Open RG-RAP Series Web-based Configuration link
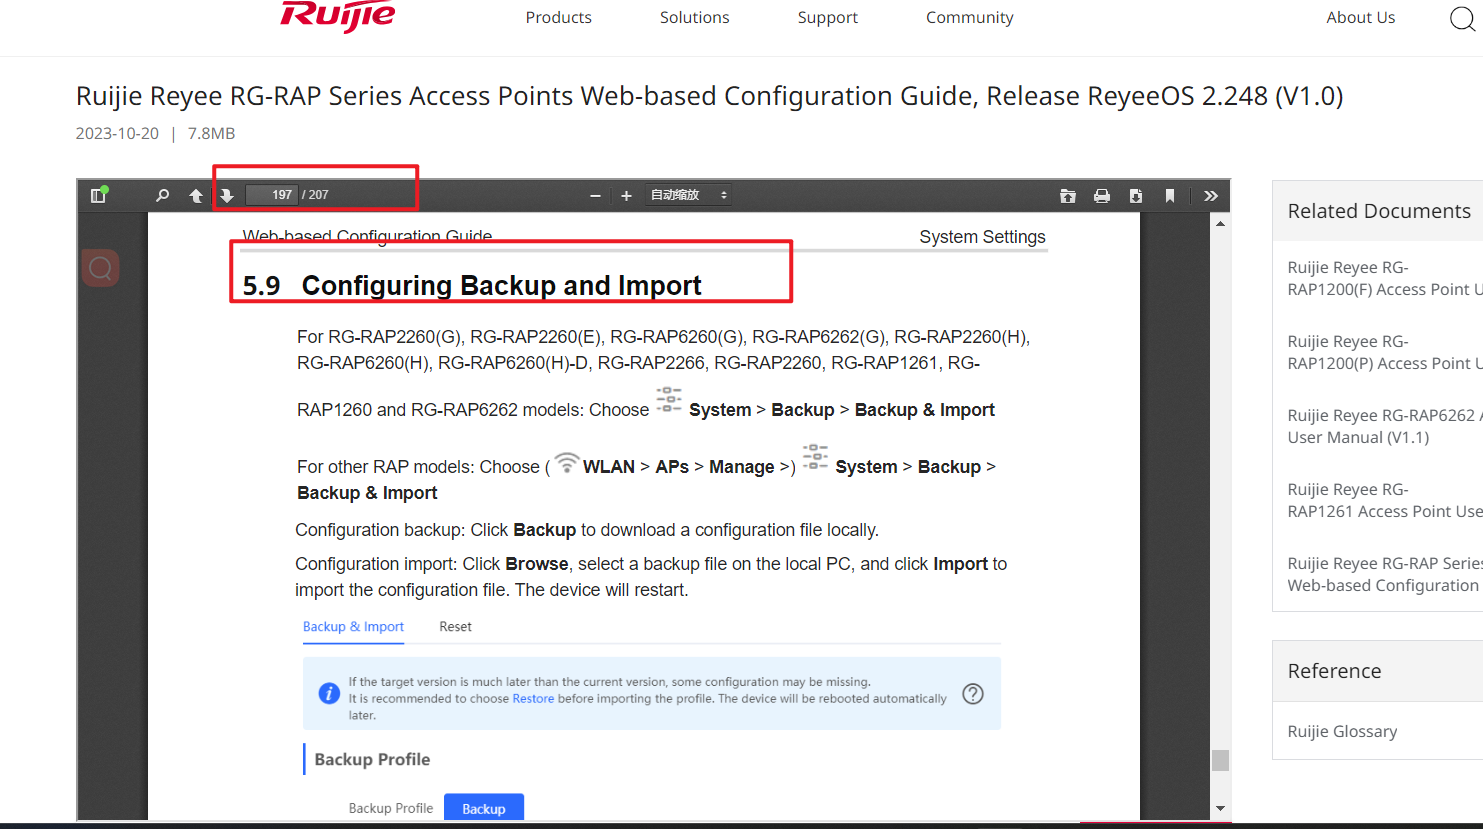This screenshot has height=829, width=1483. 1385,574
